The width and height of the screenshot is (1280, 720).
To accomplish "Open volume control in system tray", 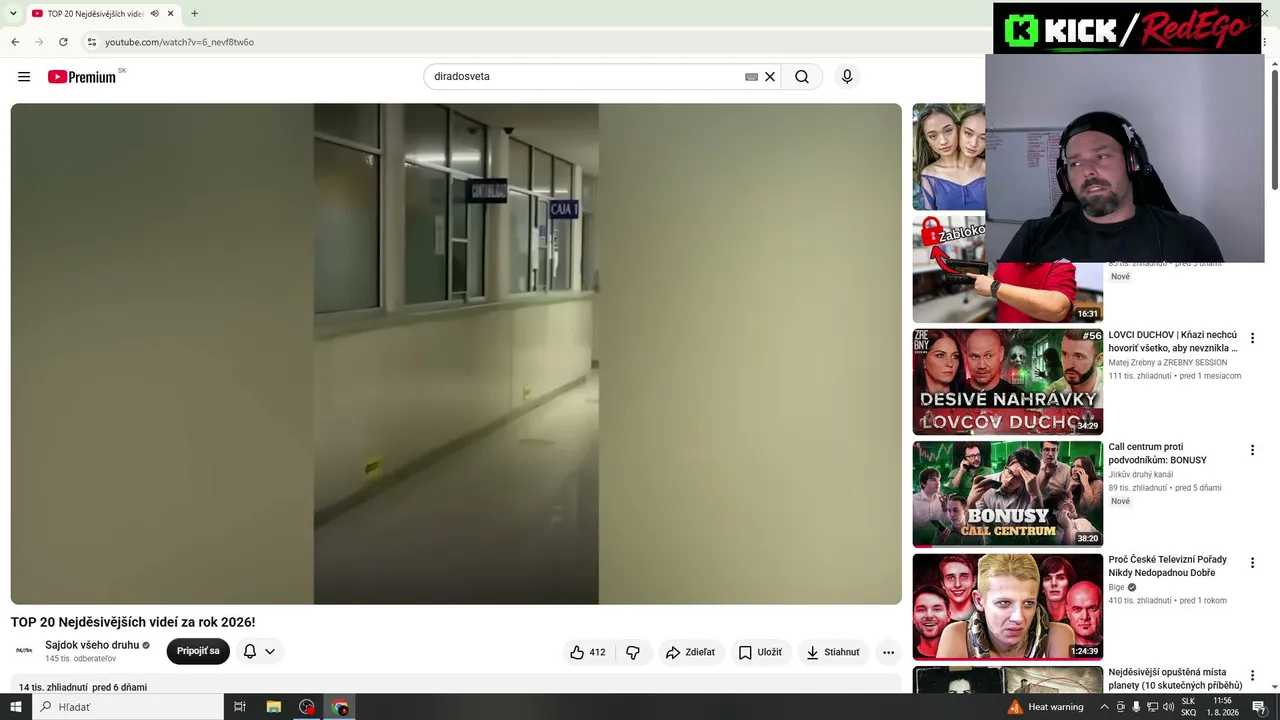I will click(1168, 707).
